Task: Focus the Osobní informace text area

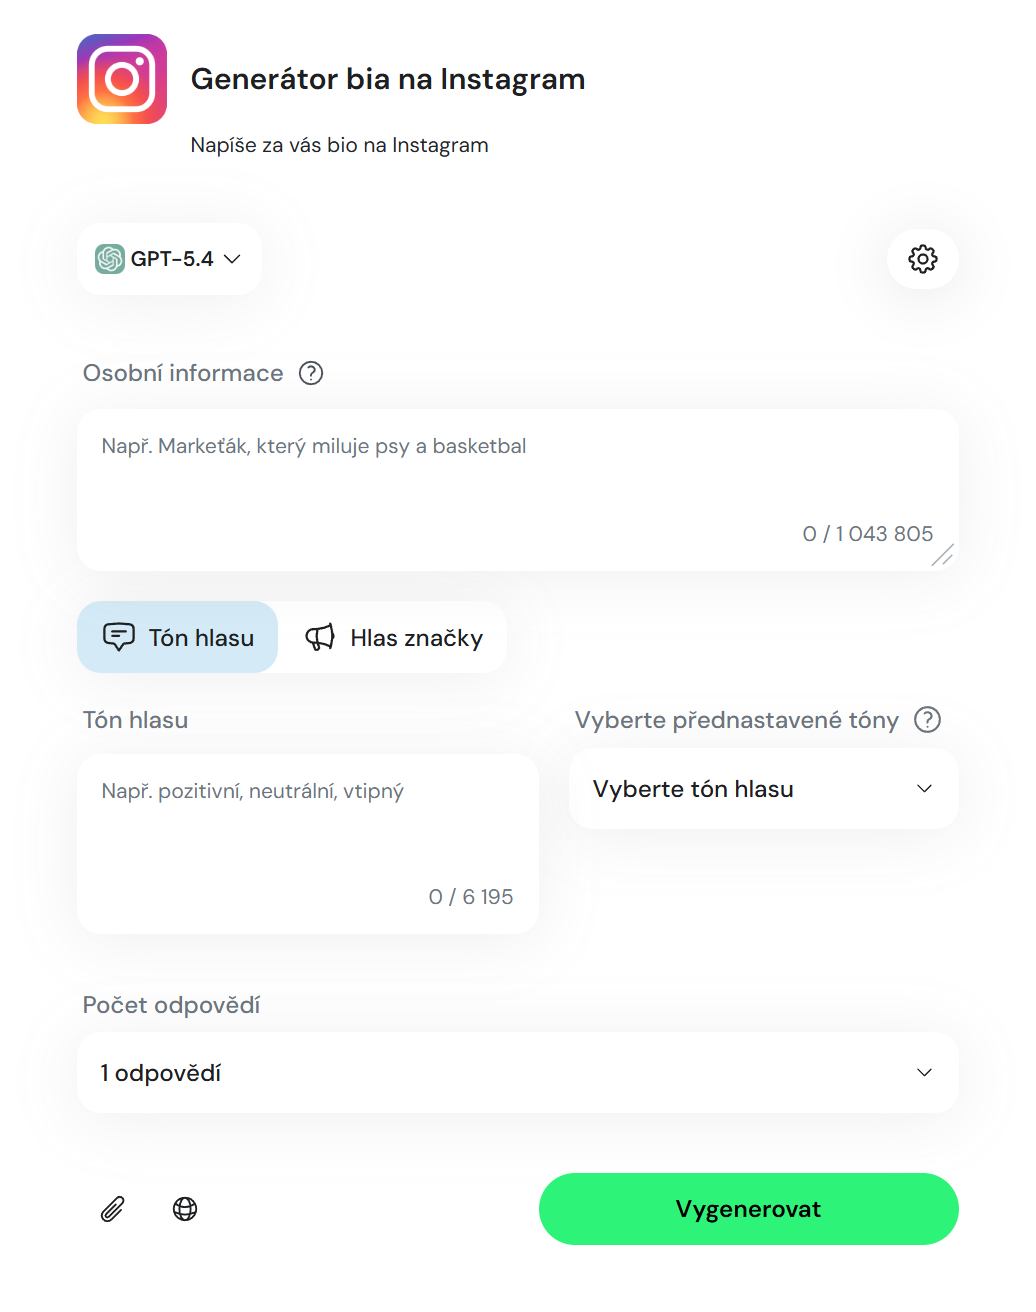Action: click(x=518, y=490)
